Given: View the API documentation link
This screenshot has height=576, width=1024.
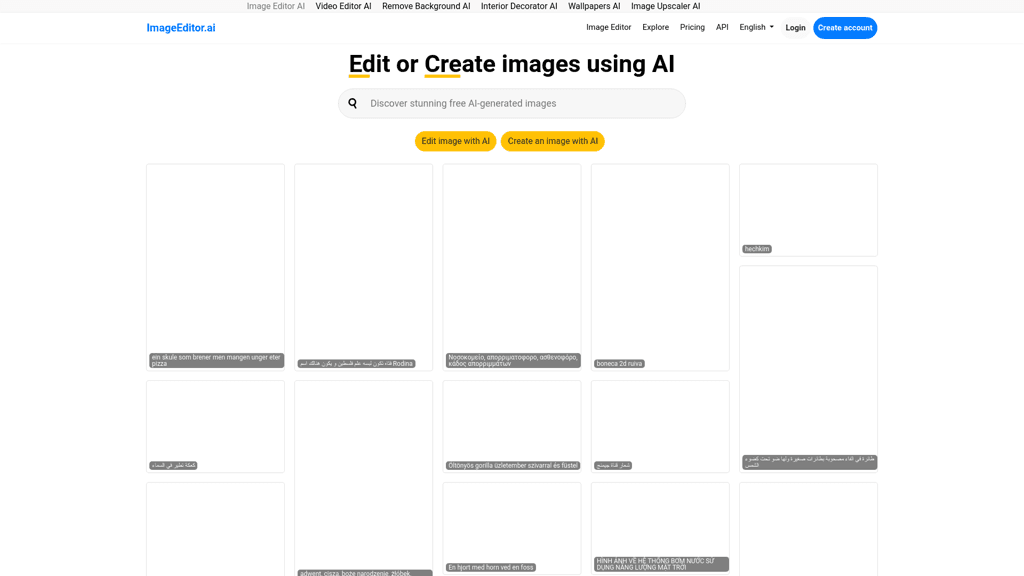Looking at the screenshot, I should [x=722, y=27].
